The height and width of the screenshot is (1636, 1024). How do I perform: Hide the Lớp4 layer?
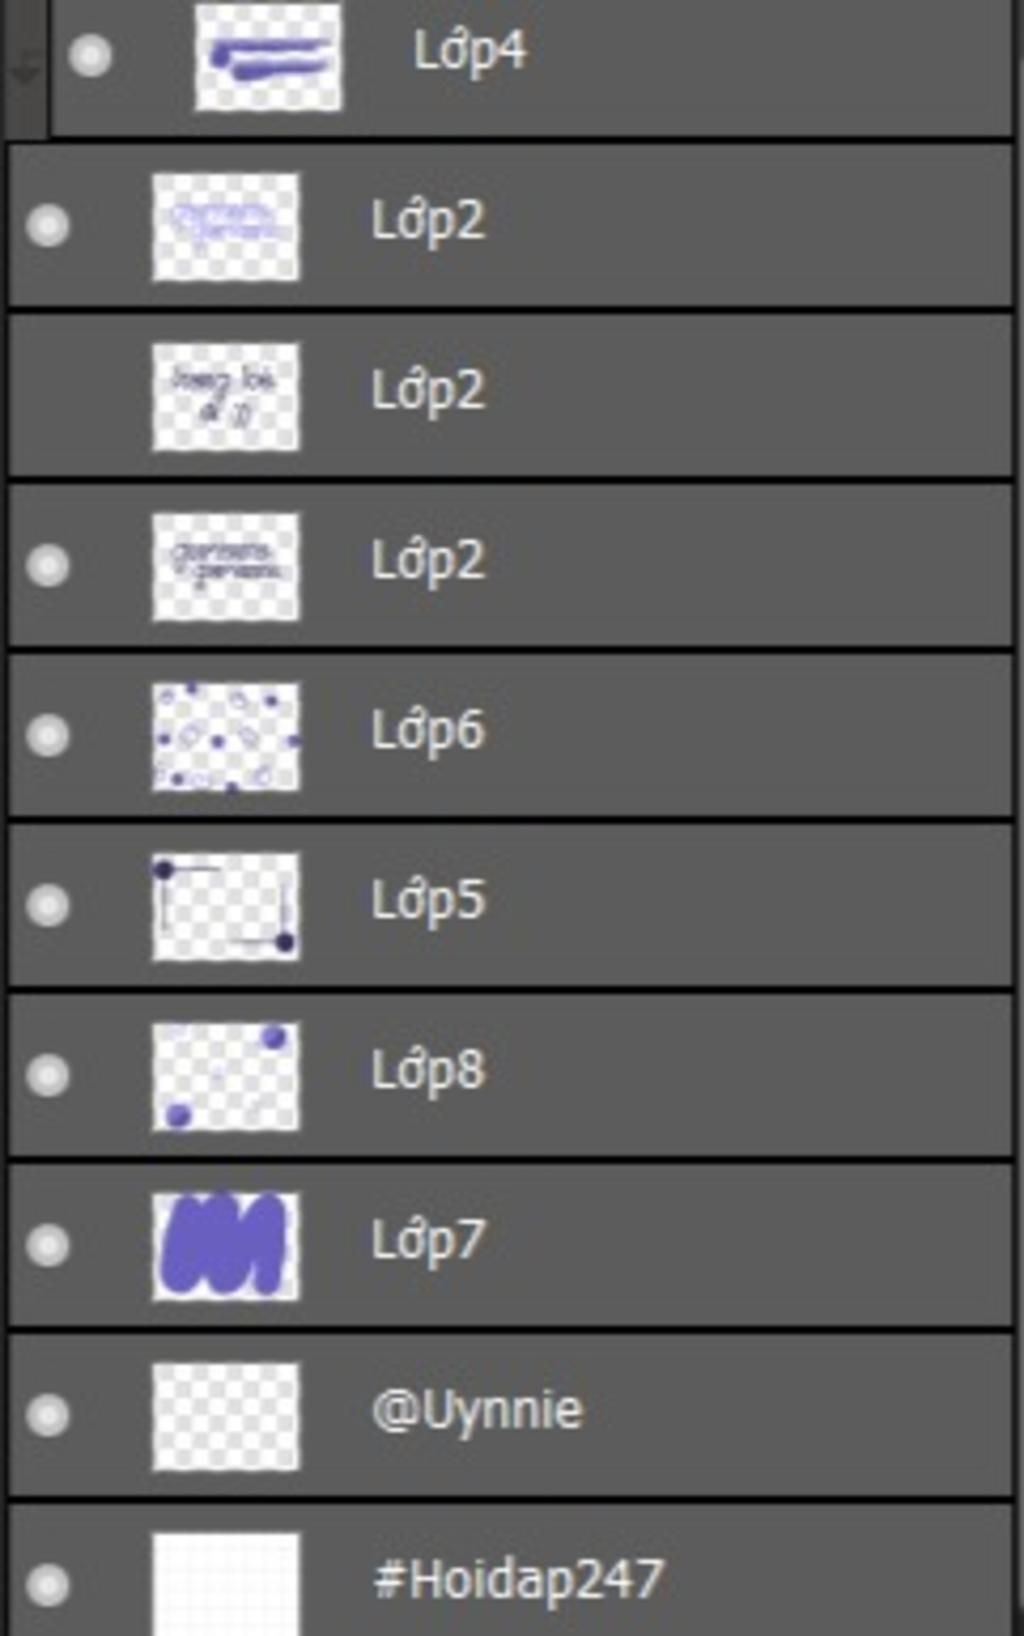[90, 56]
